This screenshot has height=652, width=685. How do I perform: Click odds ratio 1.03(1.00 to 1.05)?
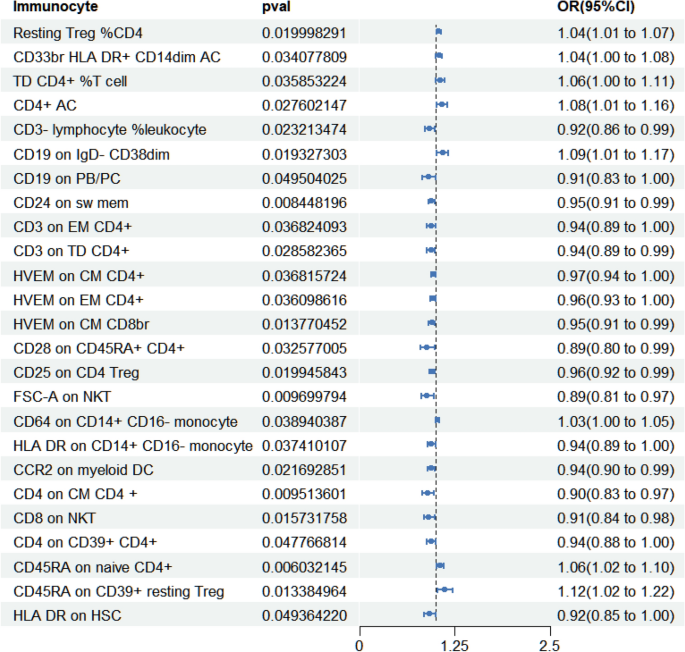click(x=616, y=422)
